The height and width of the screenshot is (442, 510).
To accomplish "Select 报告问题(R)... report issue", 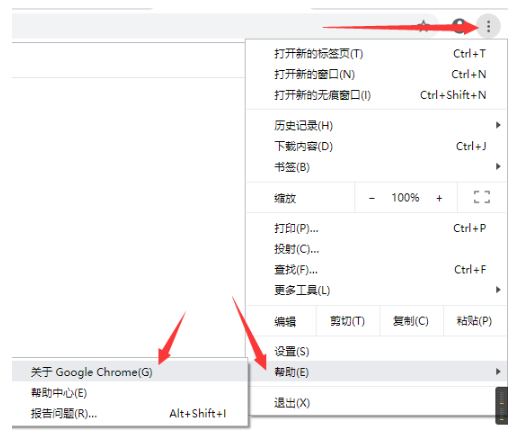I will (130, 413).
